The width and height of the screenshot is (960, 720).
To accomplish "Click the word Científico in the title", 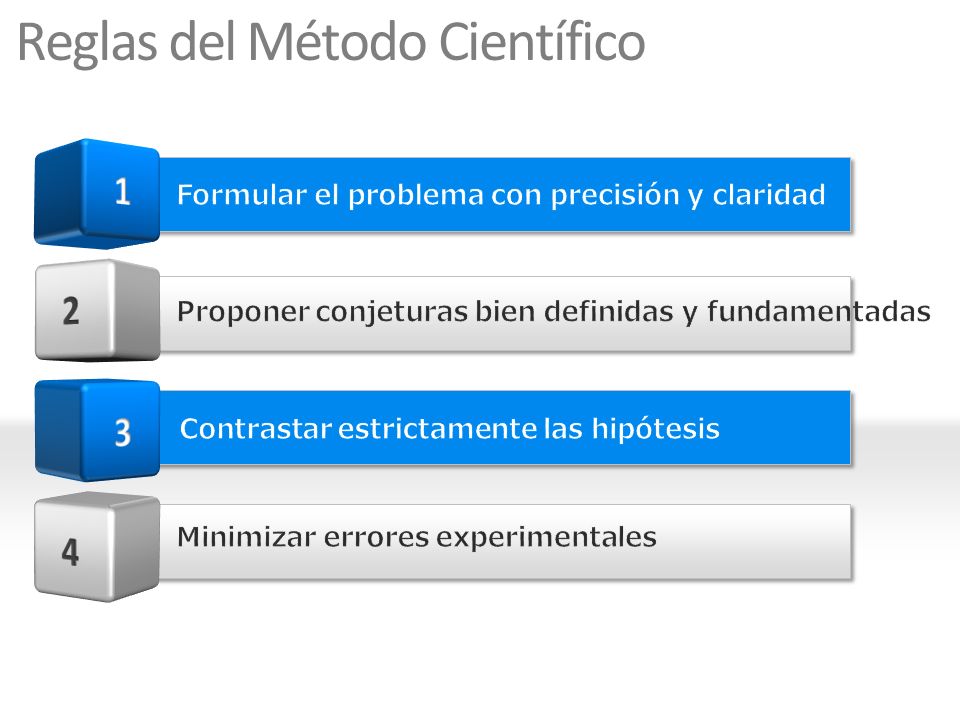I will [x=542, y=42].
